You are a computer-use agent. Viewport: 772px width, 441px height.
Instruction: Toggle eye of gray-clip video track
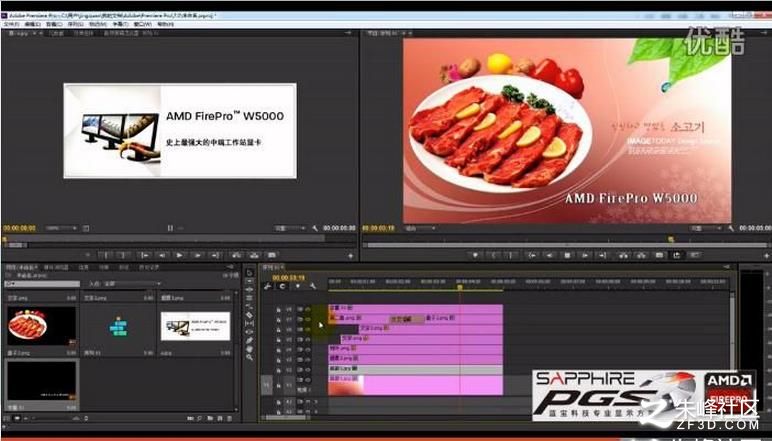[x=308, y=369]
